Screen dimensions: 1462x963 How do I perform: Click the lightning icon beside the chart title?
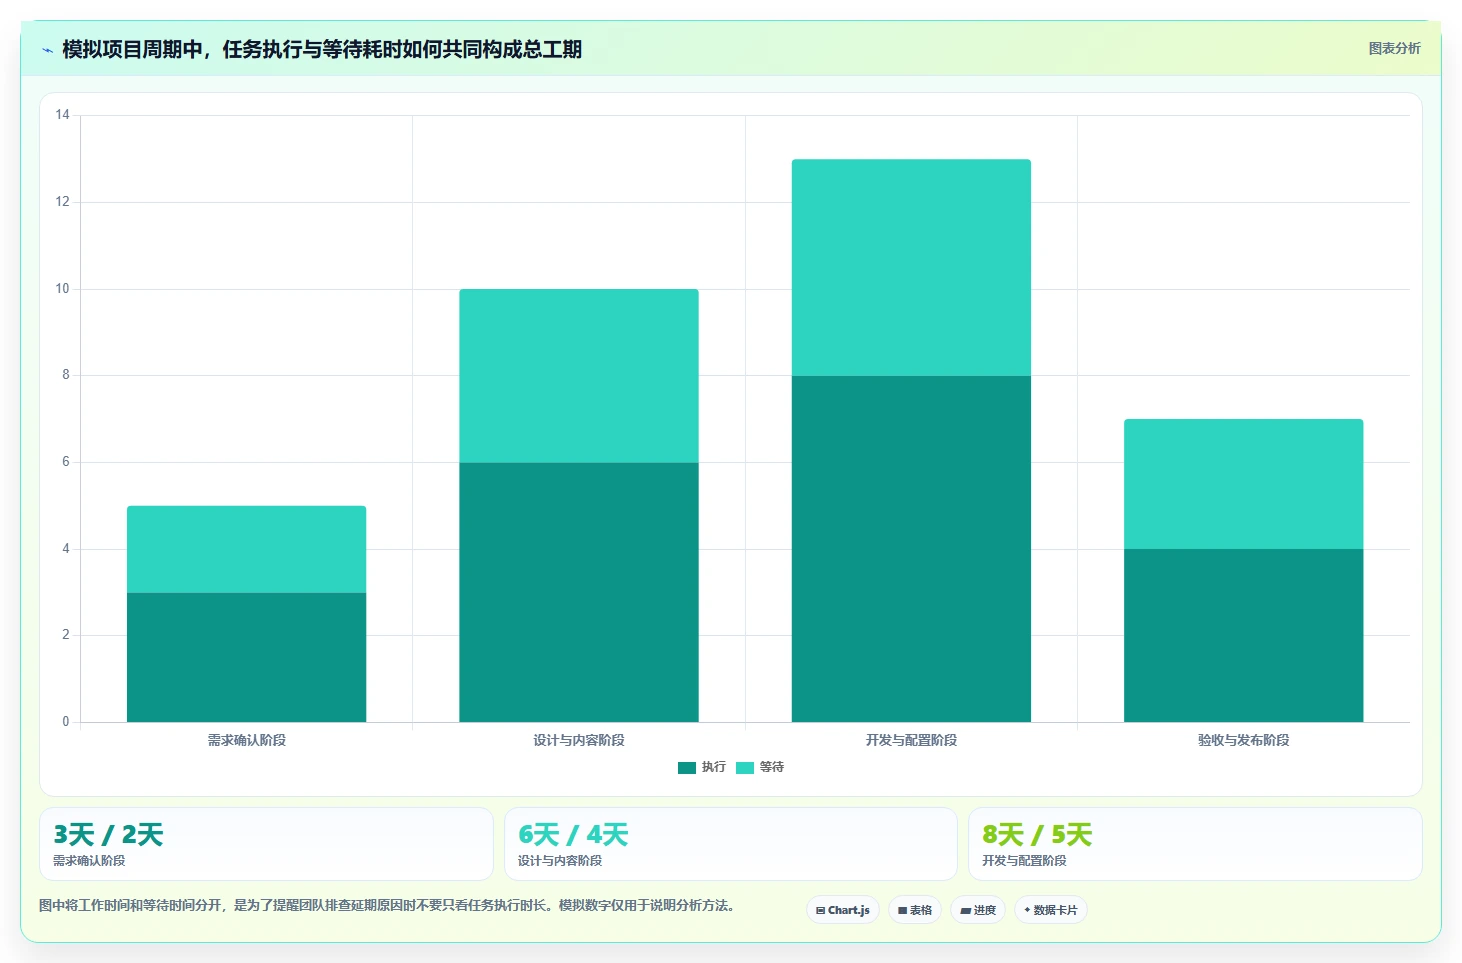47,50
